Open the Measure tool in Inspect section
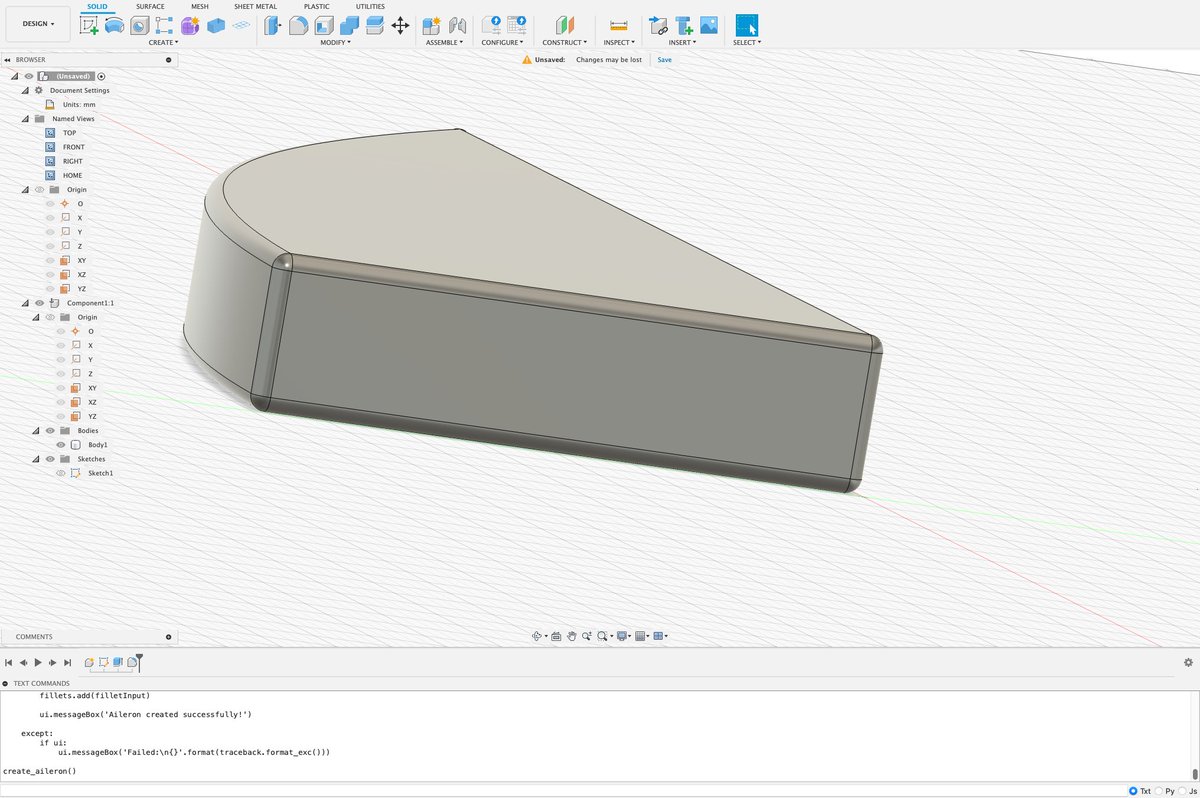 619,26
